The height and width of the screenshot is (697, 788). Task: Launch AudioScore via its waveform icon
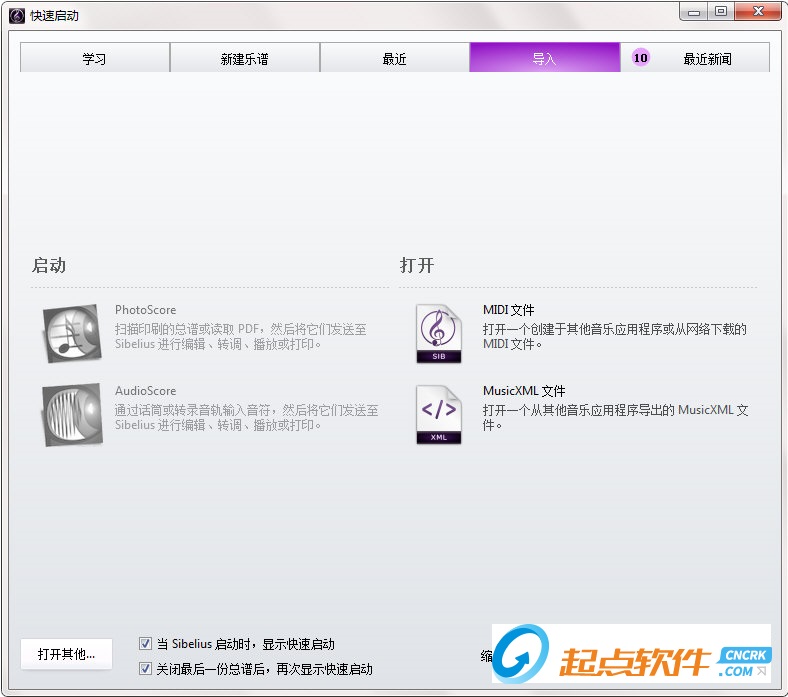[x=72, y=415]
